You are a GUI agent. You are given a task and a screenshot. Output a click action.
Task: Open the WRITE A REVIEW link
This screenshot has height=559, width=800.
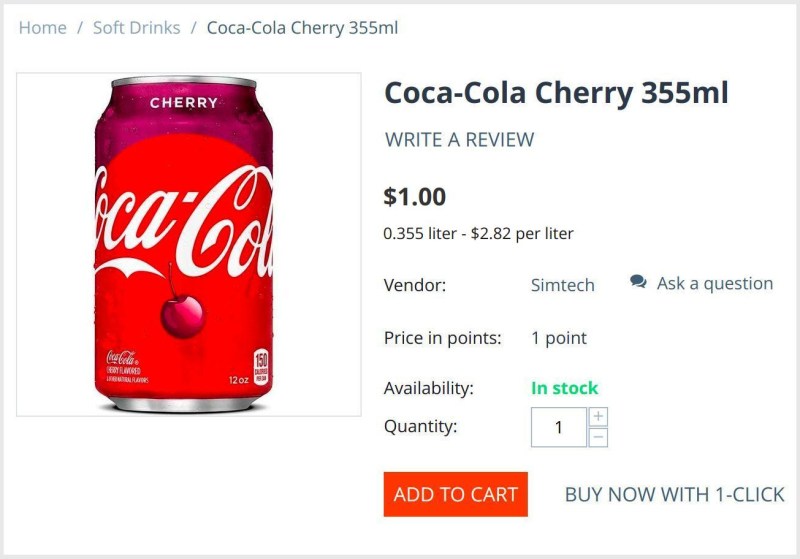pos(459,140)
